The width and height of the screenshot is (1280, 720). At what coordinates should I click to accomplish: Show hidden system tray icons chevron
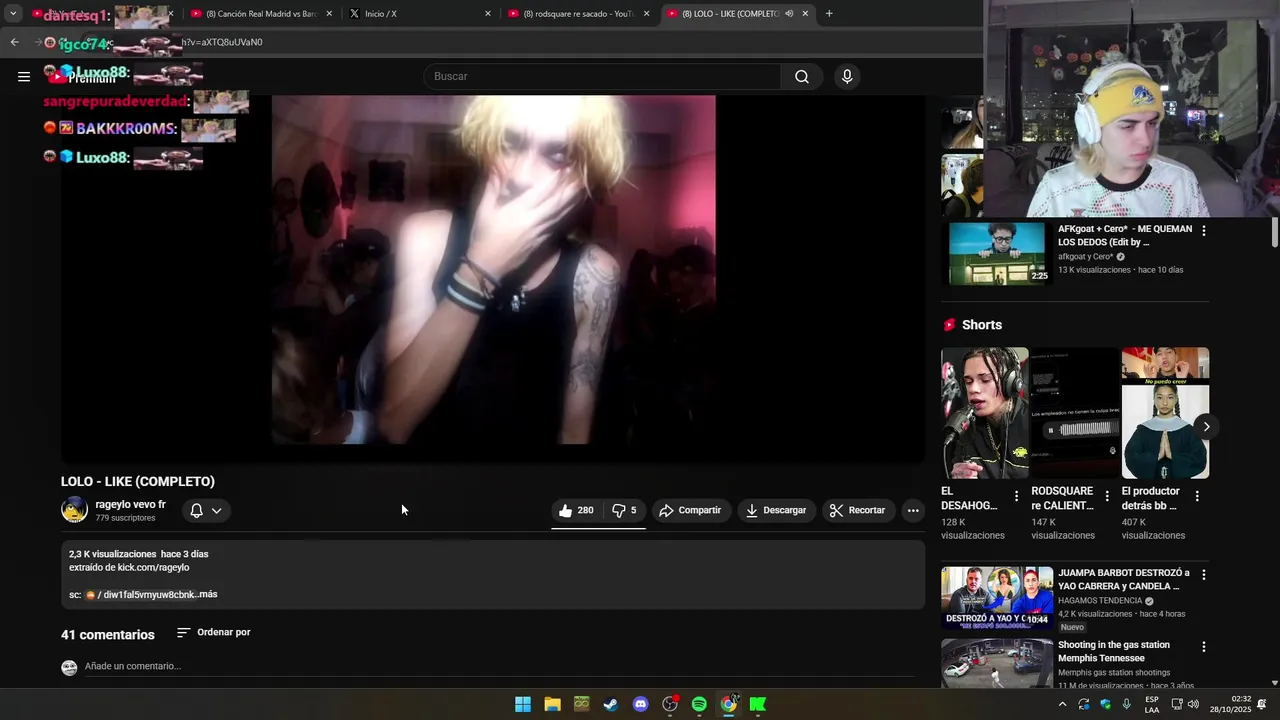[1062, 704]
